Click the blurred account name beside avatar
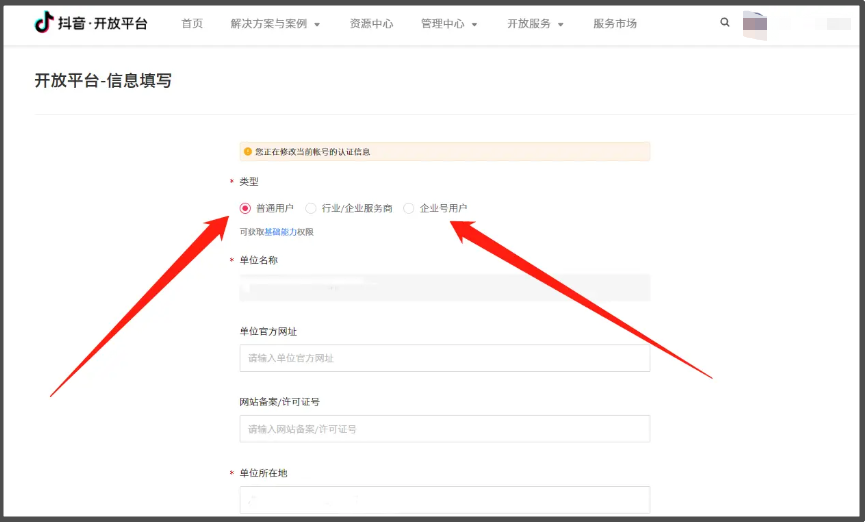The image size is (865, 522). [x=825, y=24]
